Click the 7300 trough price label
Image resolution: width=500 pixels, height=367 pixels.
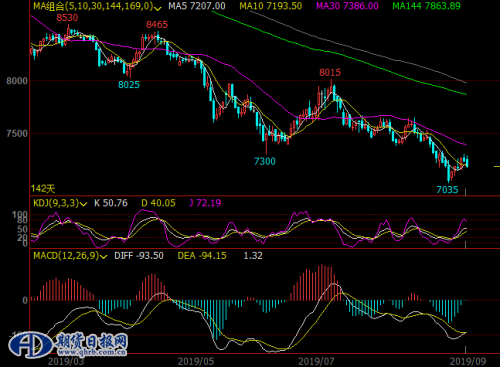click(x=265, y=161)
